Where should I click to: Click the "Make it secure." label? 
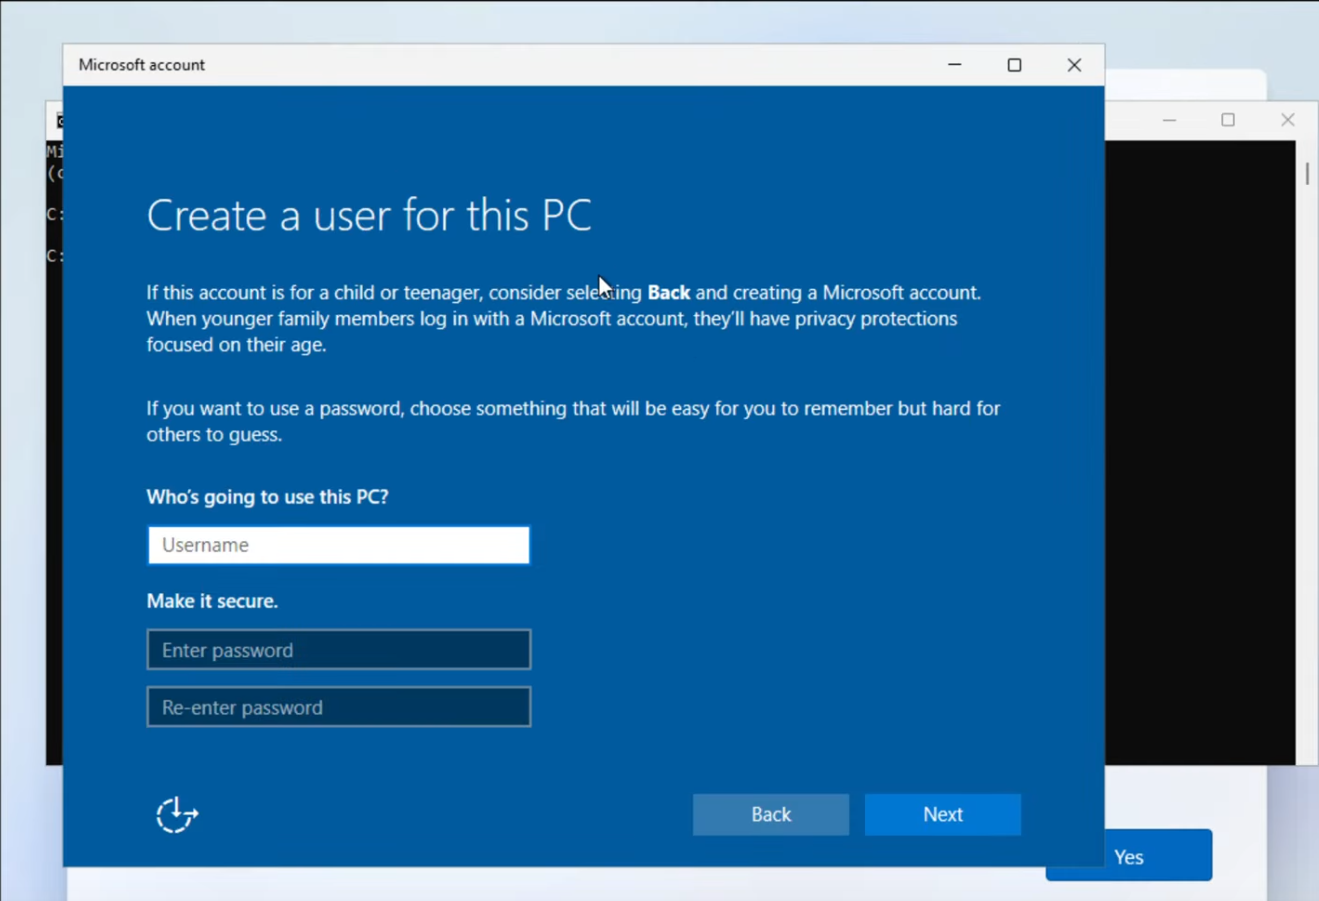[212, 601]
